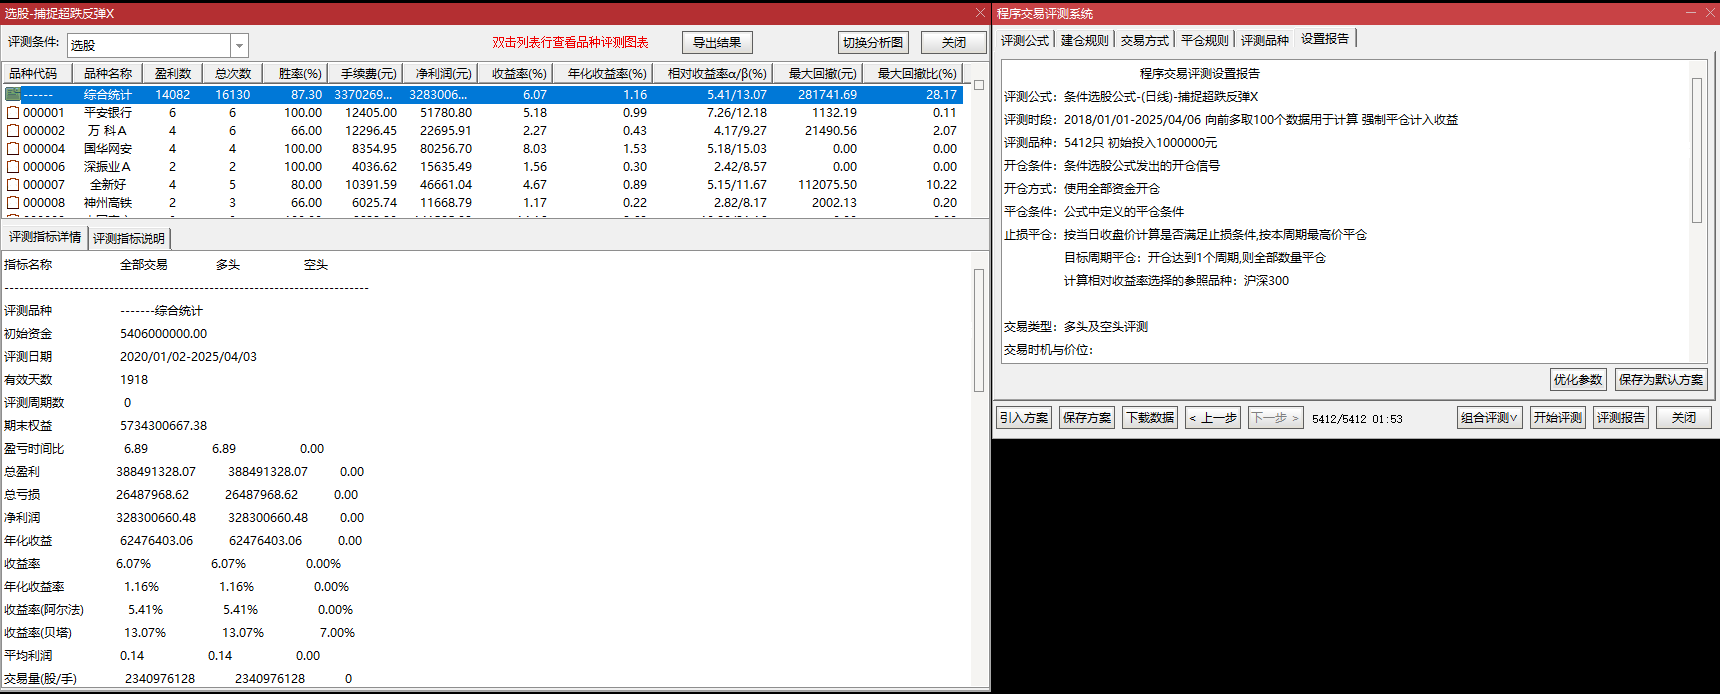
Task: Open the 建仓规则 tab
Action: (x=1084, y=40)
